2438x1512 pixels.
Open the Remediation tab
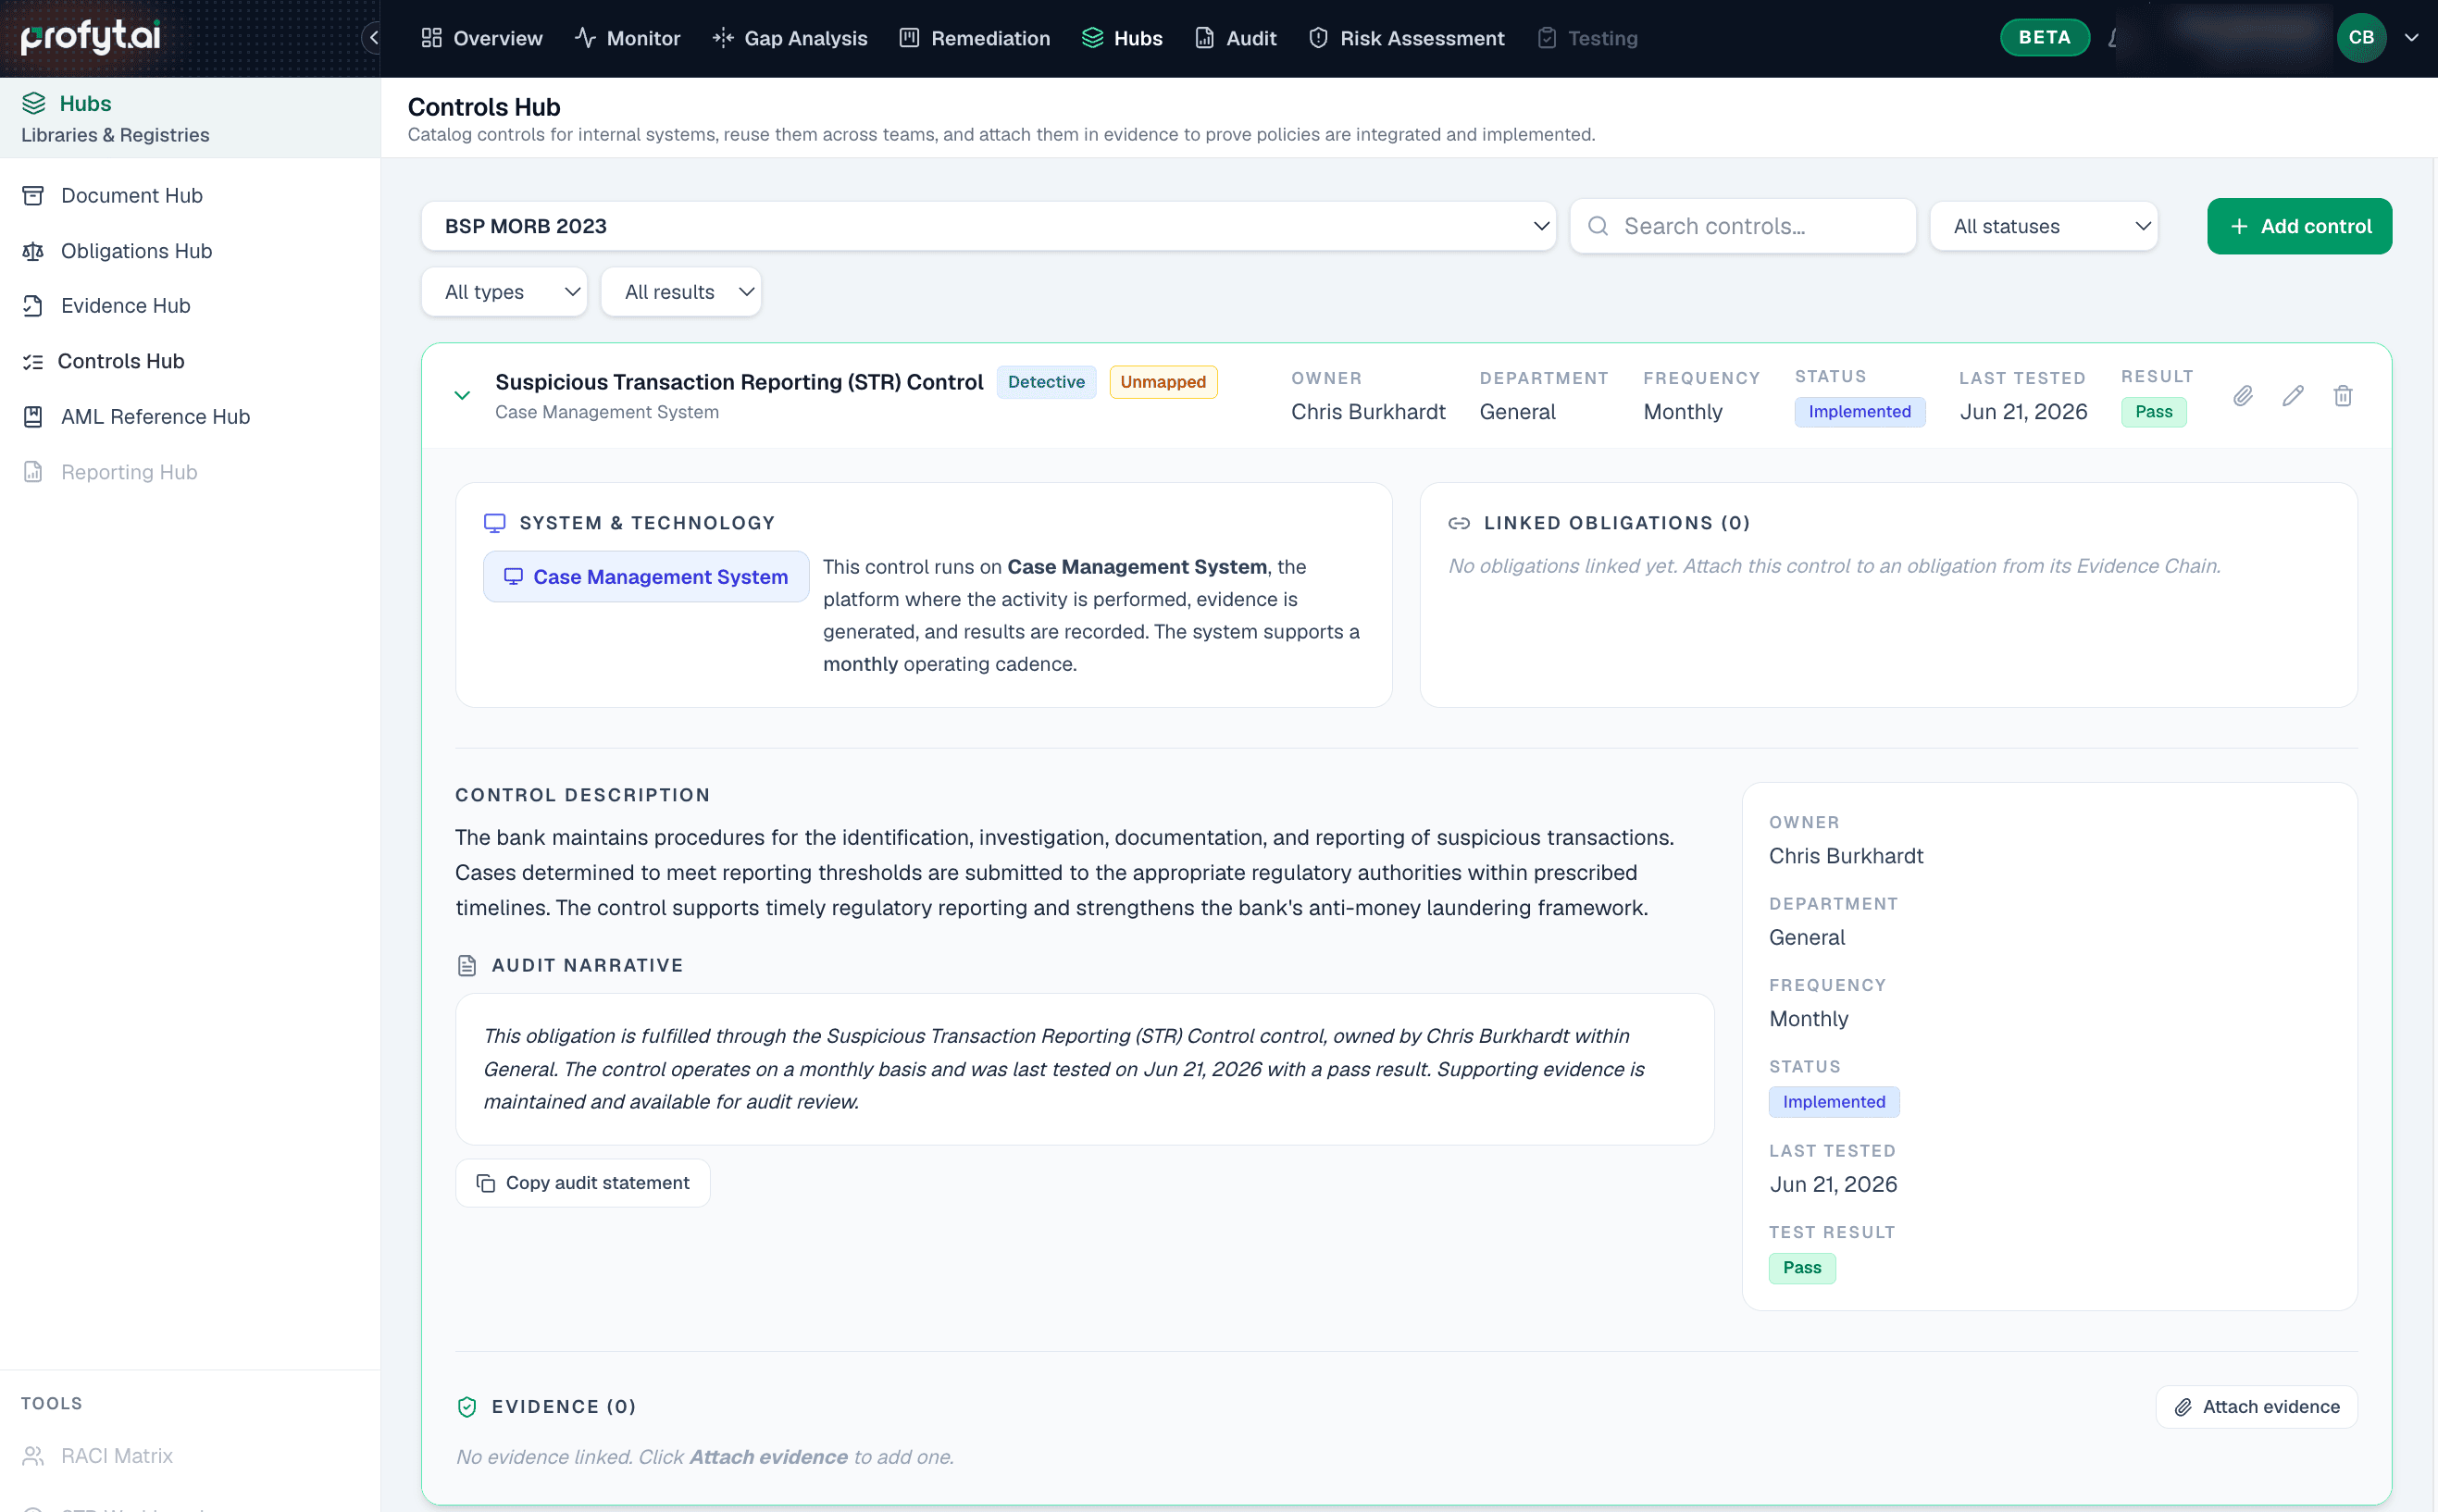click(974, 38)
